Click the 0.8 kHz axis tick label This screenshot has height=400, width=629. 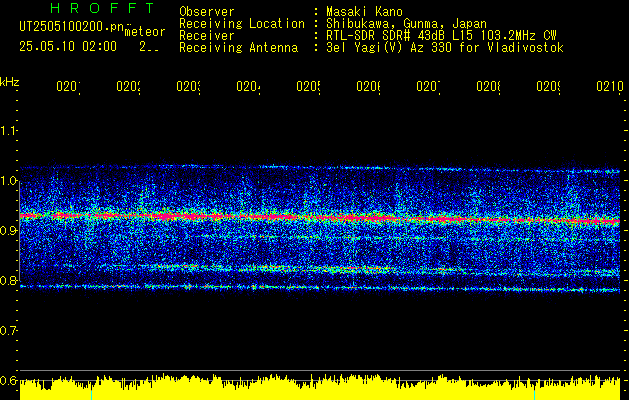(x=9, y=280)
